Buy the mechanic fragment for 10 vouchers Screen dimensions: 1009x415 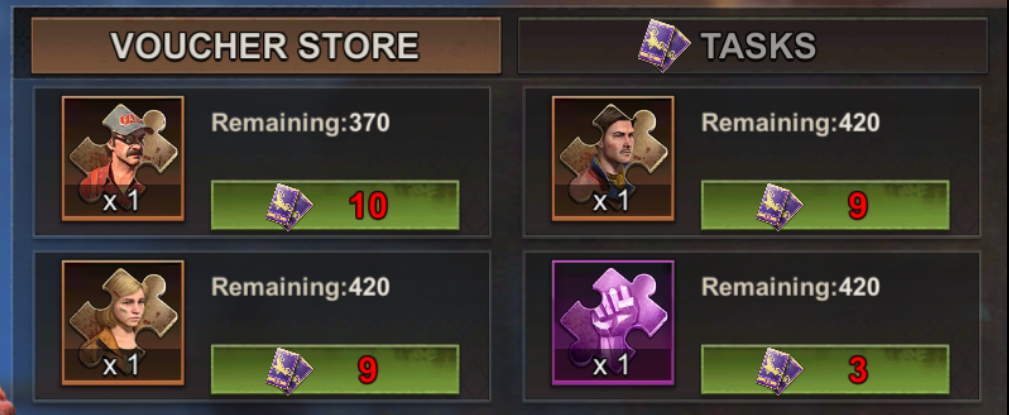[x=335, y=205]
